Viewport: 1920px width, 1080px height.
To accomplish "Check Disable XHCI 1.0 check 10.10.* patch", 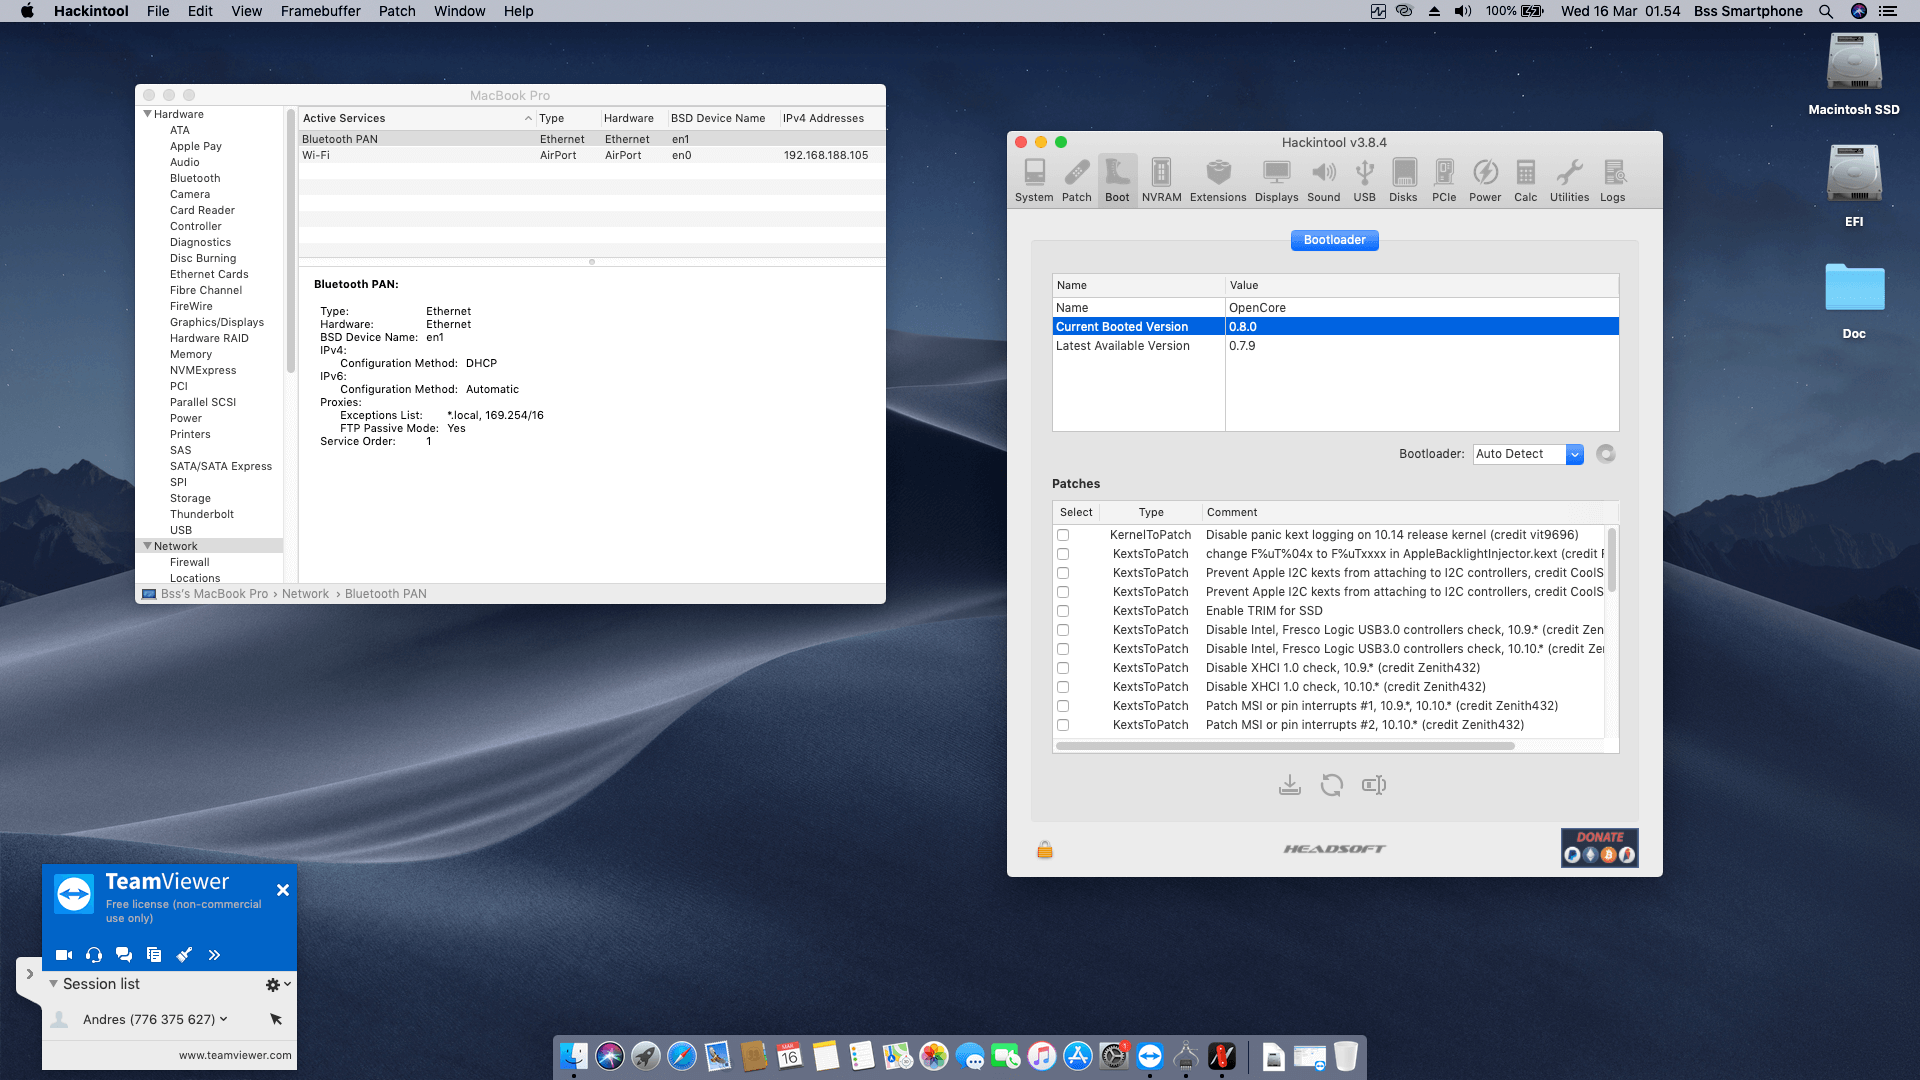I will coord(1063,687).
